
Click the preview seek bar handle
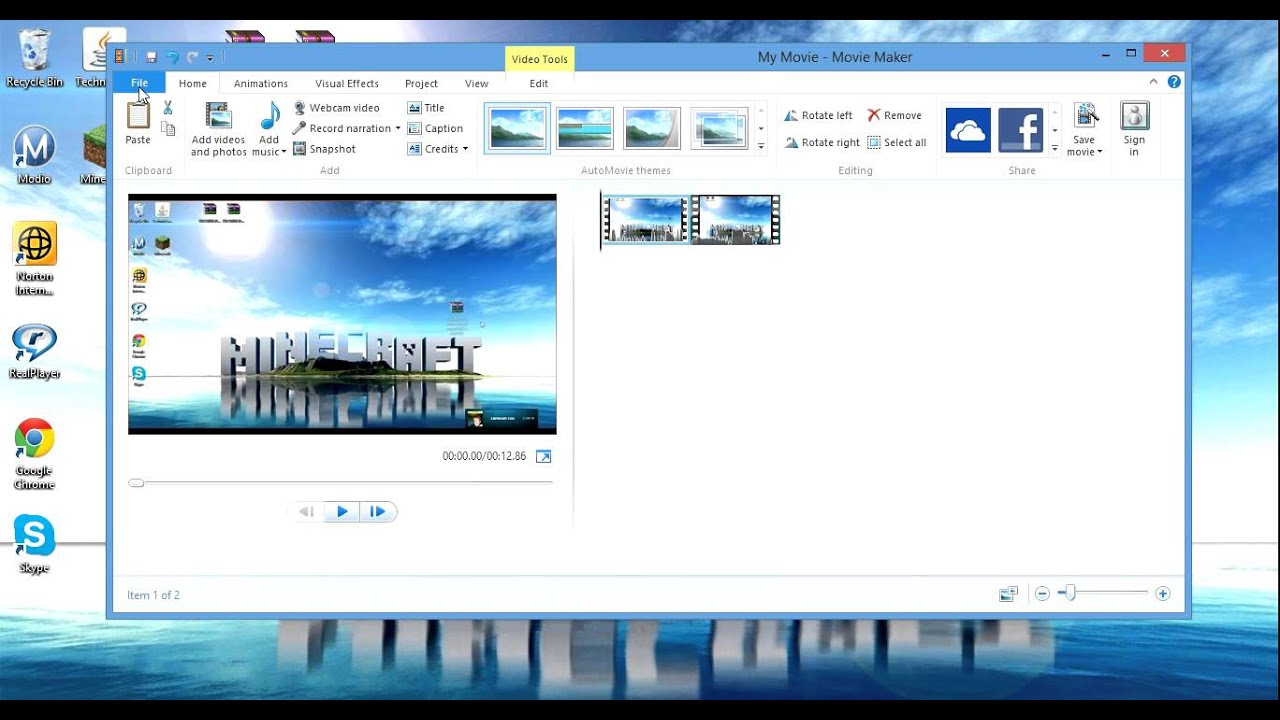coord(136,483)
